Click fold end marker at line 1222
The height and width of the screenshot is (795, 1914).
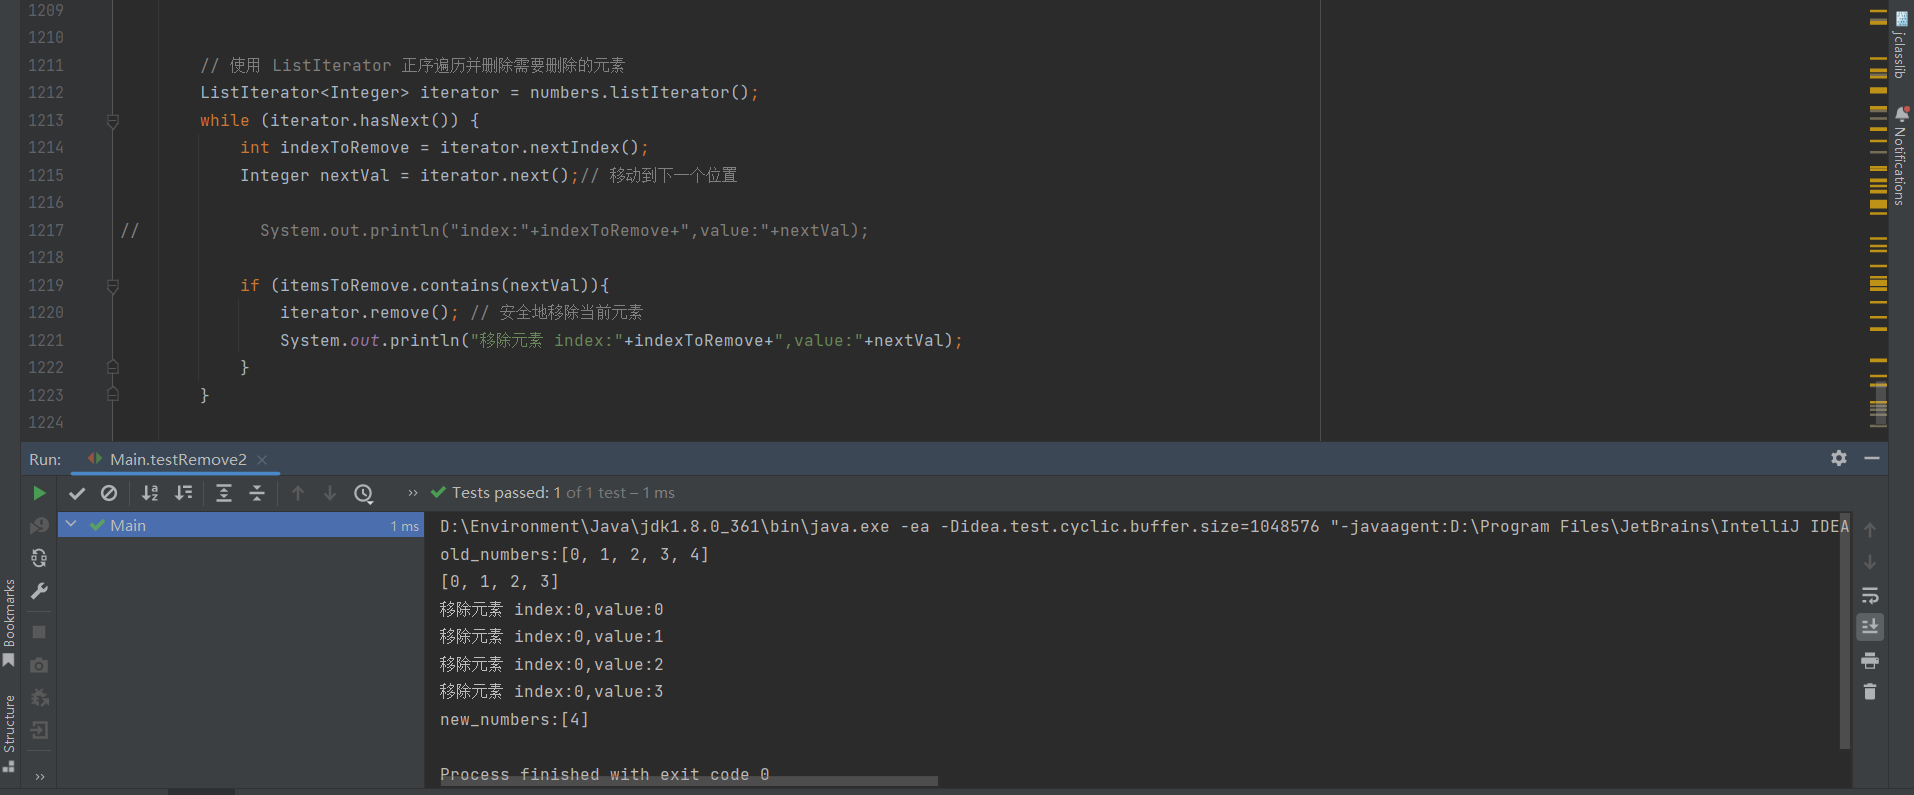[113, 367]
